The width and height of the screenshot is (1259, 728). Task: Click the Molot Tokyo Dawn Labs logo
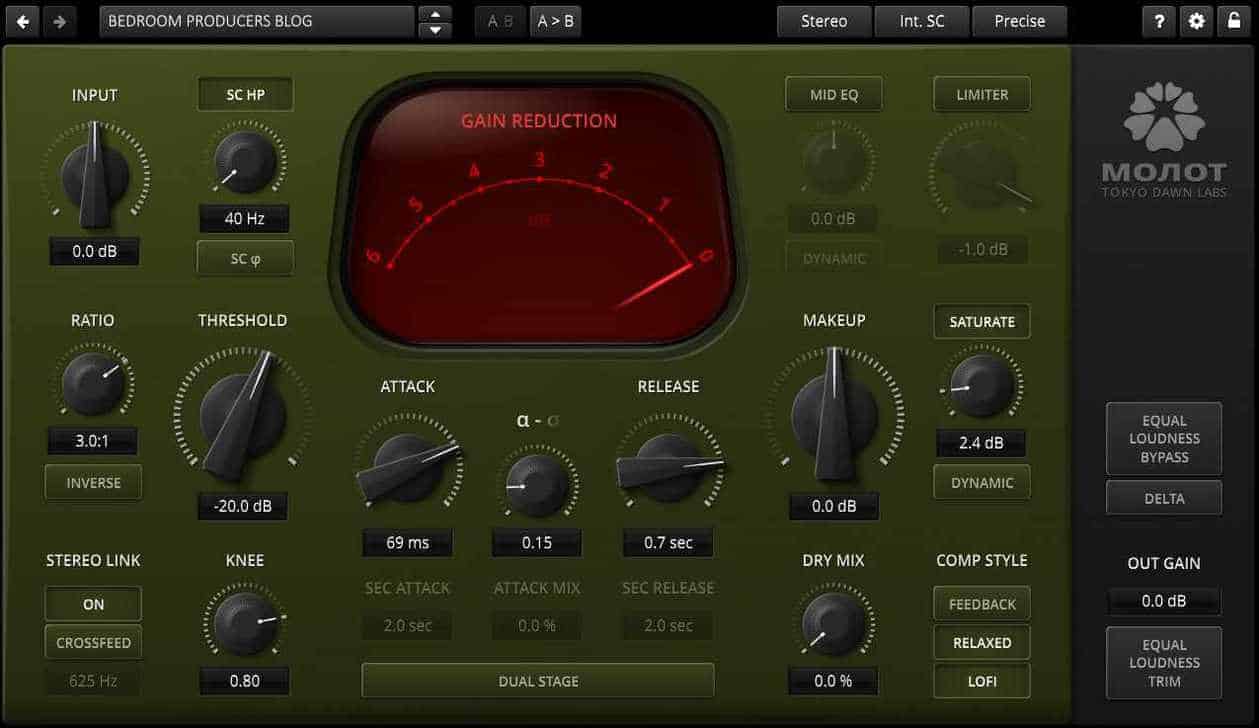point(1164,140)
